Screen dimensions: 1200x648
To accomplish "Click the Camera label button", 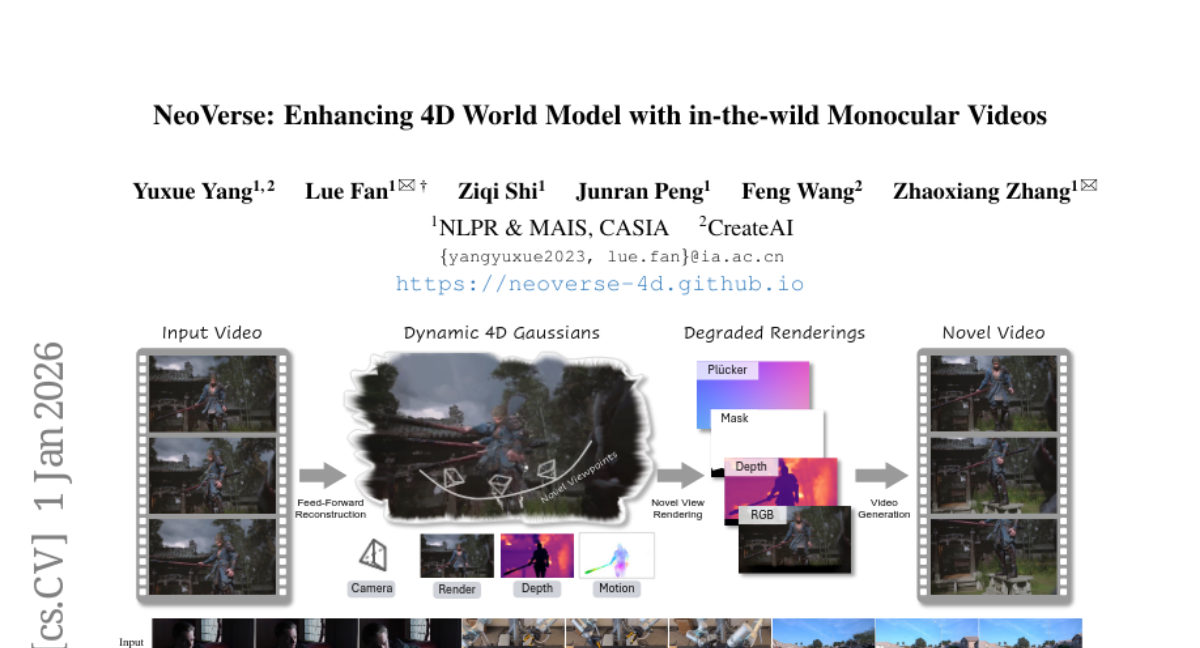I will pyautogui.click(x=372, y=588).
